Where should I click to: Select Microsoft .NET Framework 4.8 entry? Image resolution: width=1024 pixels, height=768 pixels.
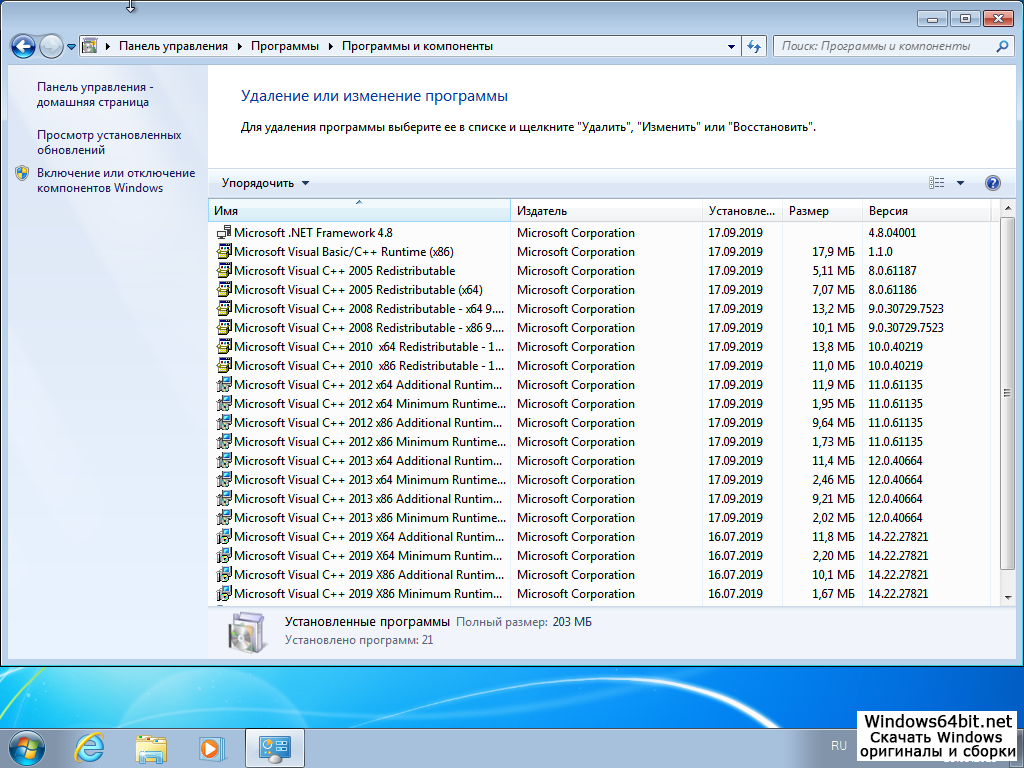pos(313,233)
